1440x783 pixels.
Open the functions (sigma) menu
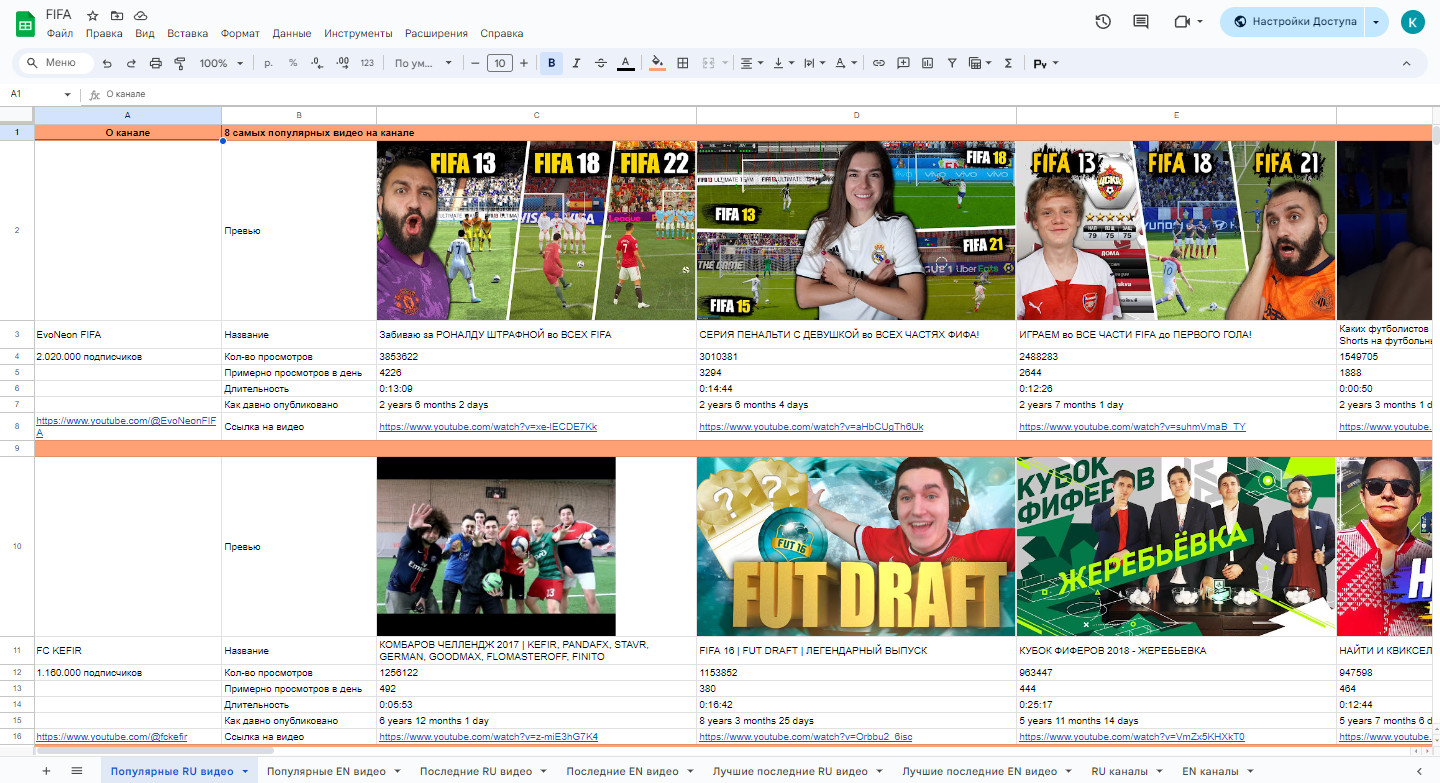(x=1008, y=63)
